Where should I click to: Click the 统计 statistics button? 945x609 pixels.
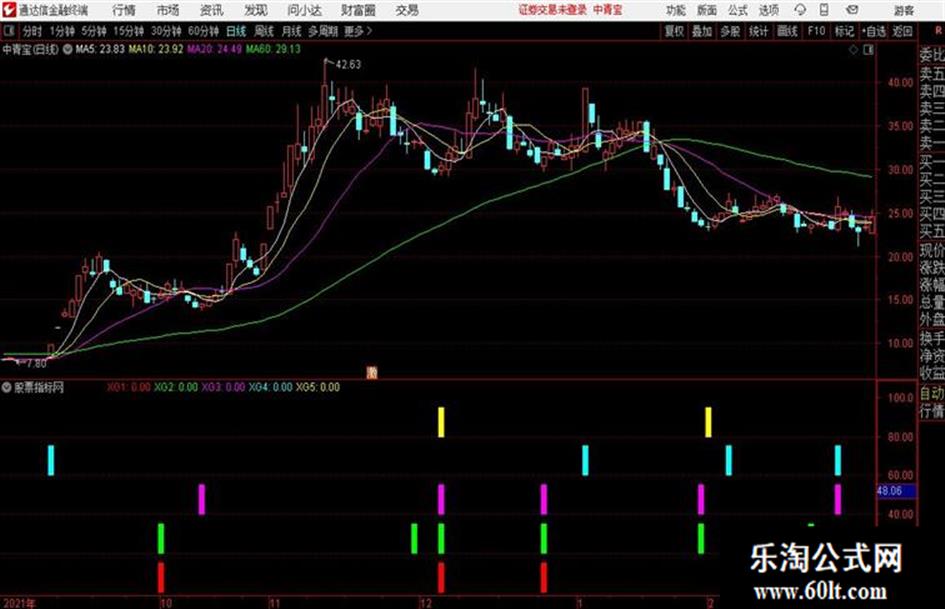759,31
